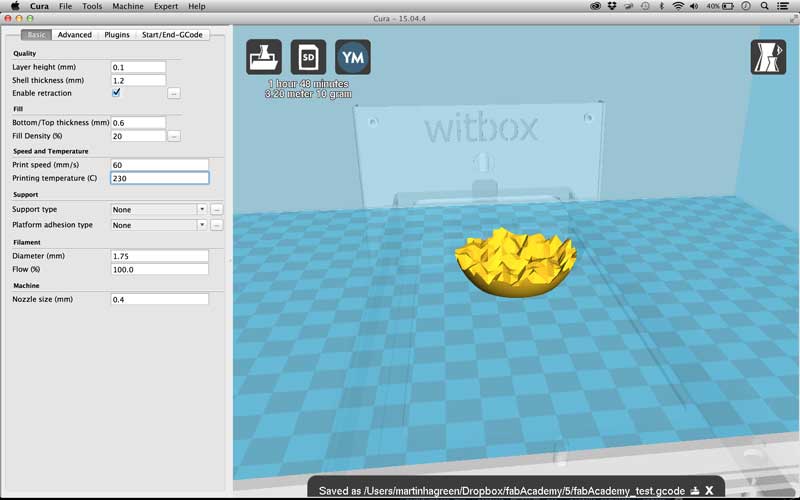800x500 pixels.
Task: Switch to the Basic tab
Action: click(36, 35)
